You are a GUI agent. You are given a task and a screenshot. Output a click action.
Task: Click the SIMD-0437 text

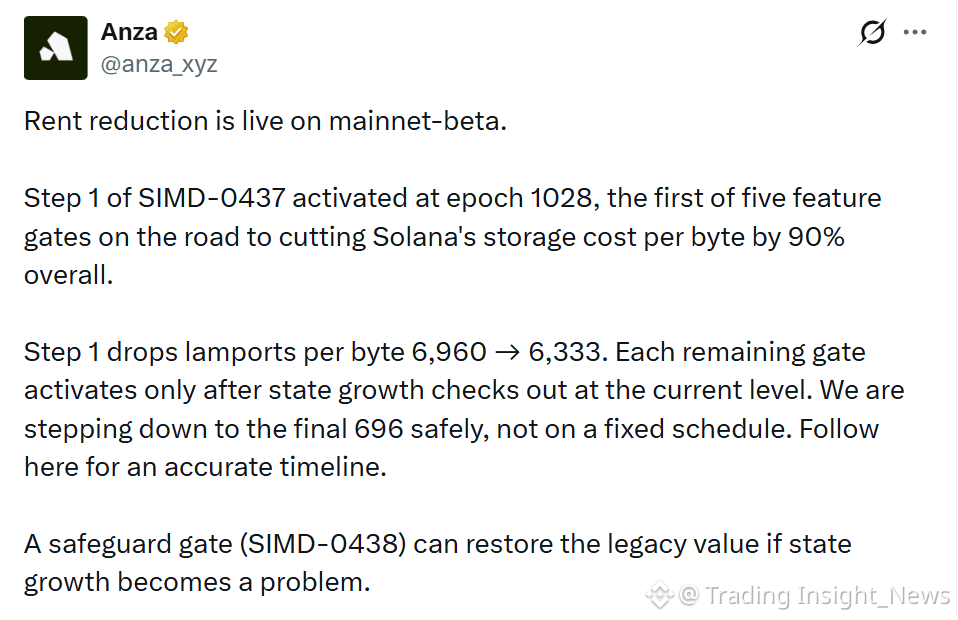pyautogui.click(x=211, y=198)
